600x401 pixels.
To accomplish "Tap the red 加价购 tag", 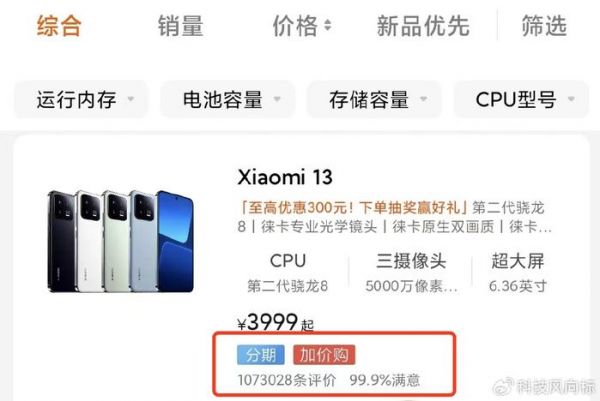I will pos(324,355).
